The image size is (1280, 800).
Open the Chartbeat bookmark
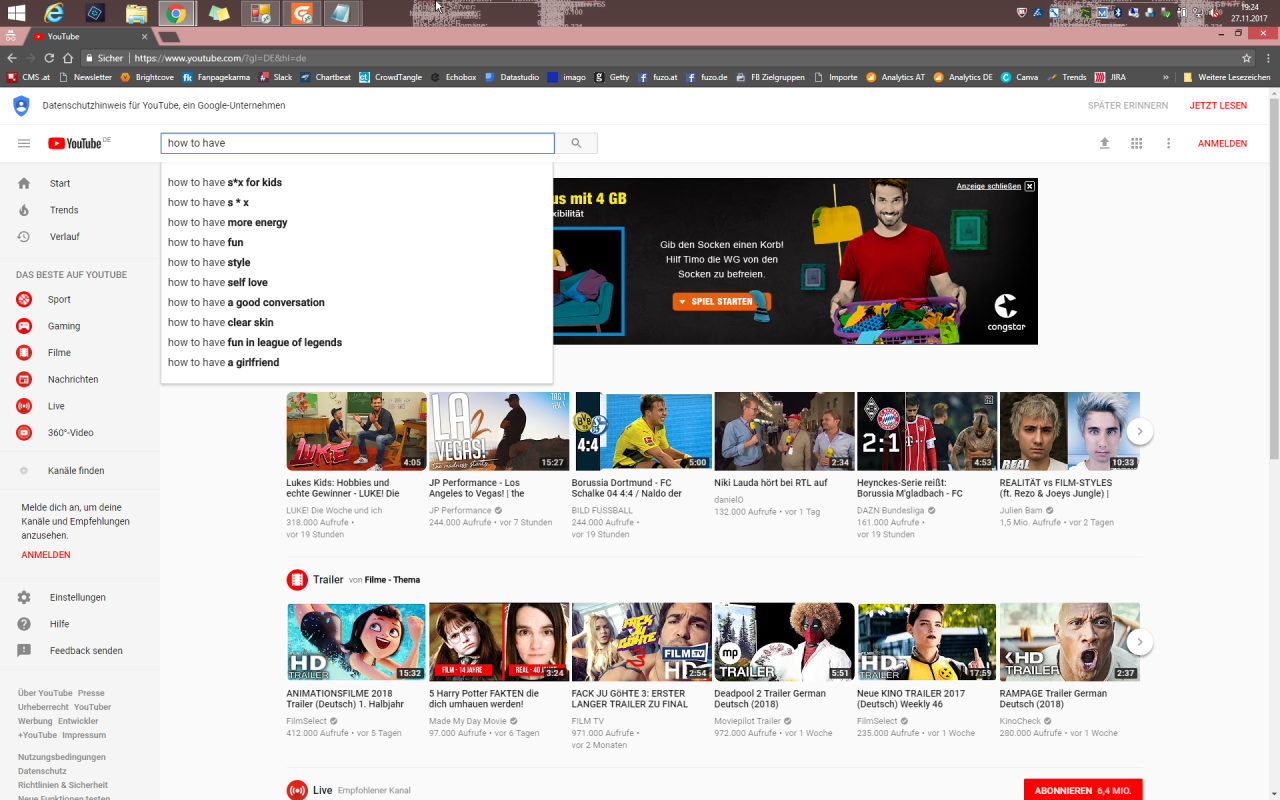point(325,77)
